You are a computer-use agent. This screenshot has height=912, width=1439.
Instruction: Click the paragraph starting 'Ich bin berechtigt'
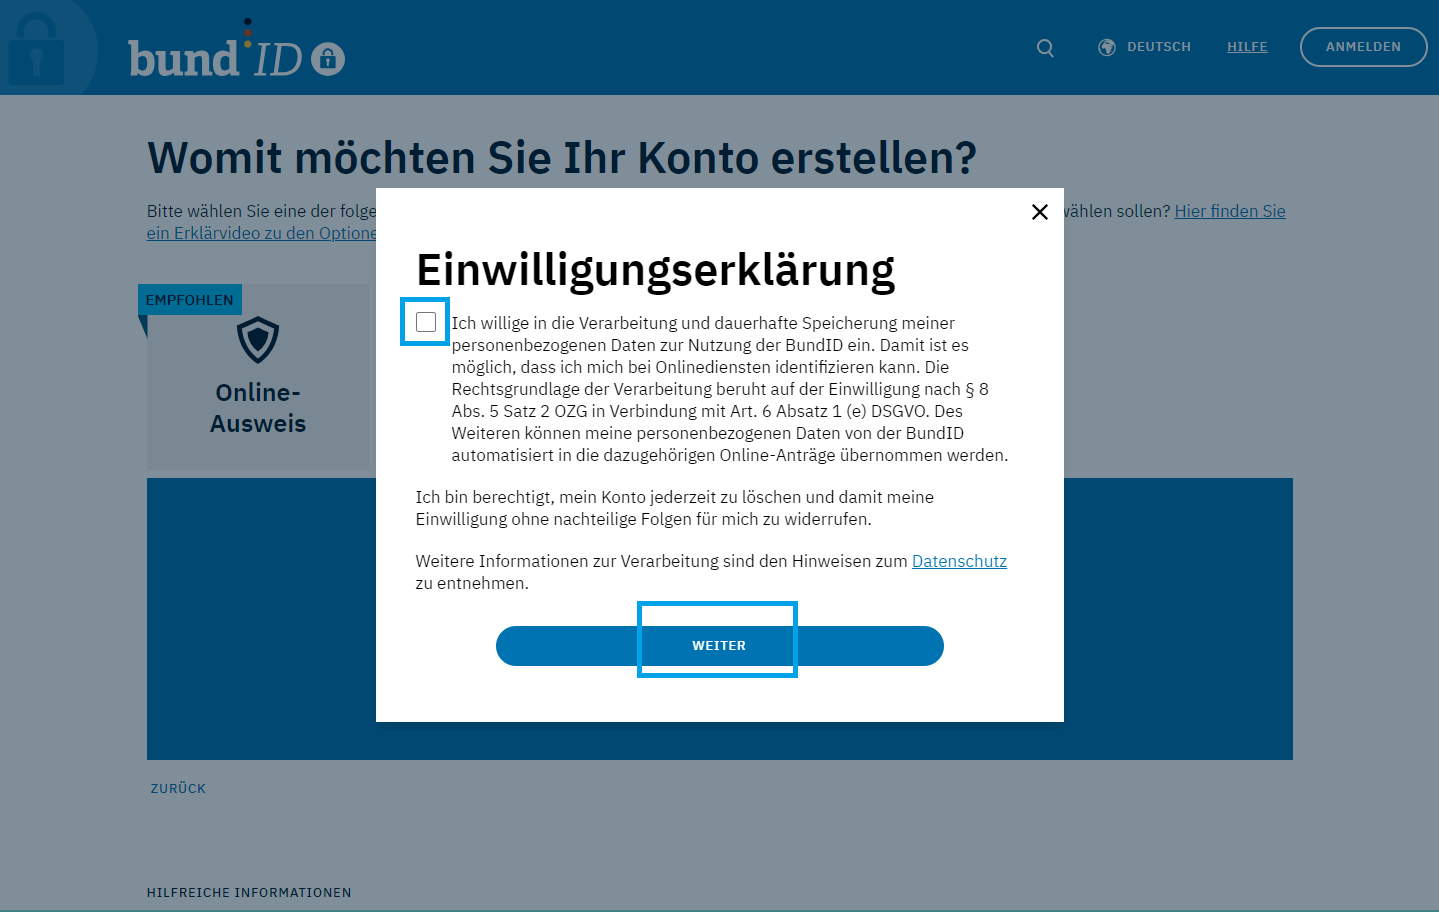675,508
